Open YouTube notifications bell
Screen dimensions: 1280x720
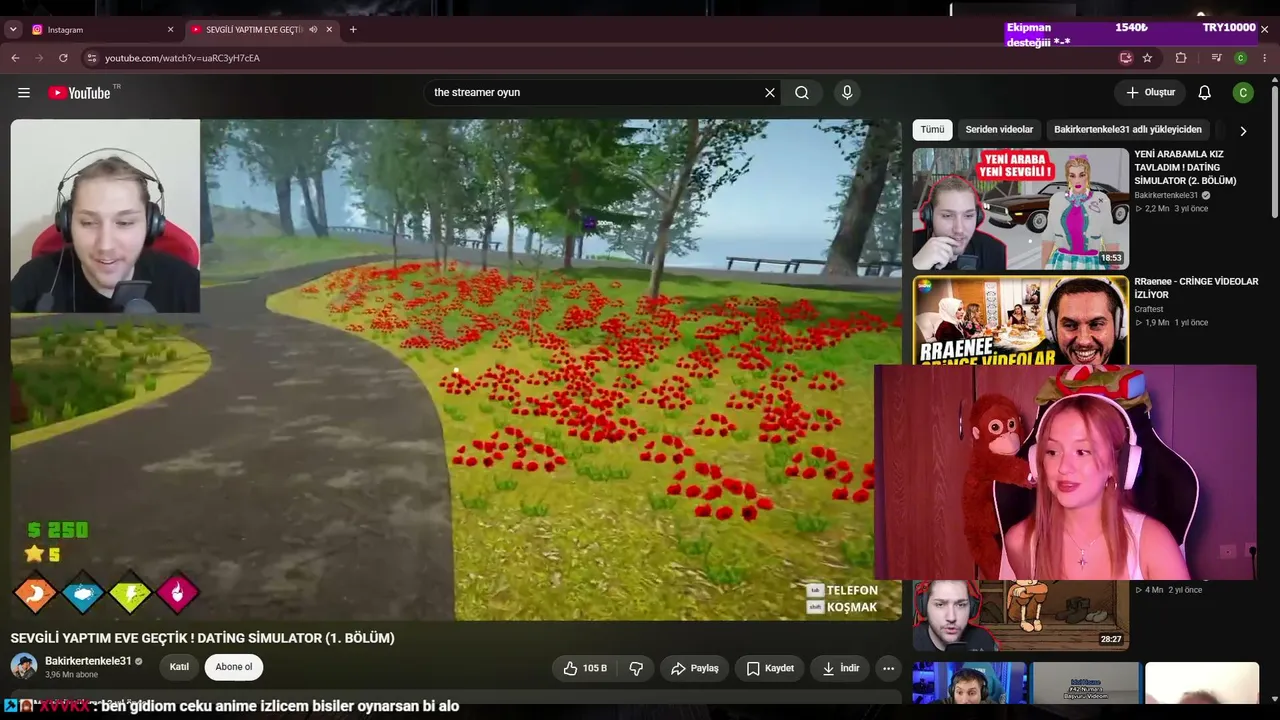tap(1205, 93)
